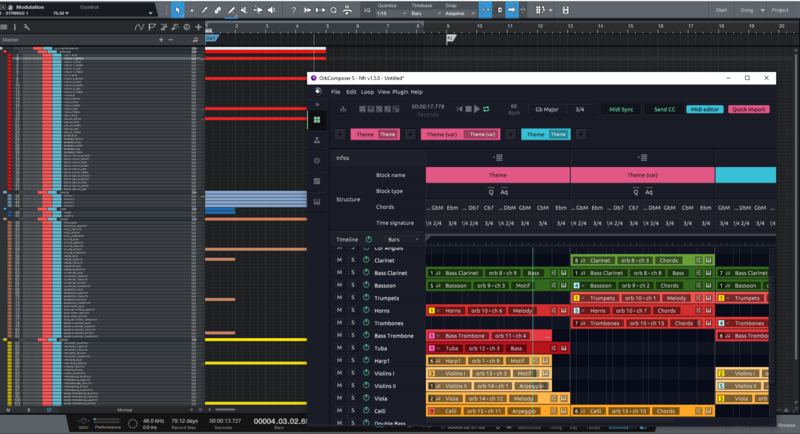Open the Gb Major key selector
Screen dimensions: 800x434
pyautogui.click(x=545, y=109)
